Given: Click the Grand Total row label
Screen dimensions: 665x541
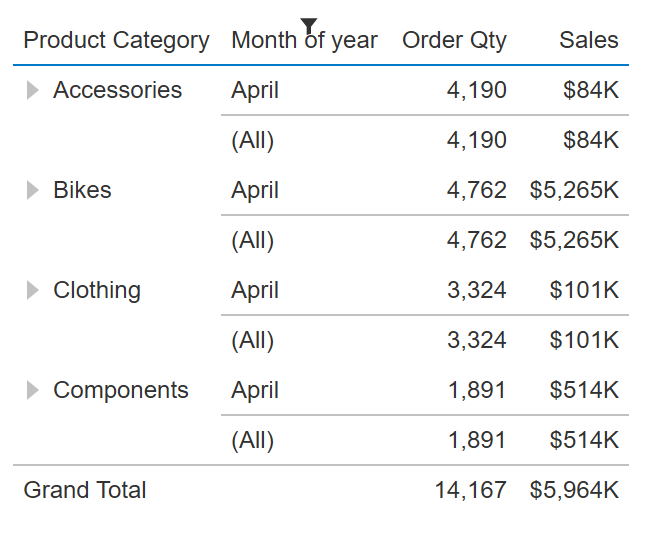Looking at the screenshot, I should pos(85,490).
